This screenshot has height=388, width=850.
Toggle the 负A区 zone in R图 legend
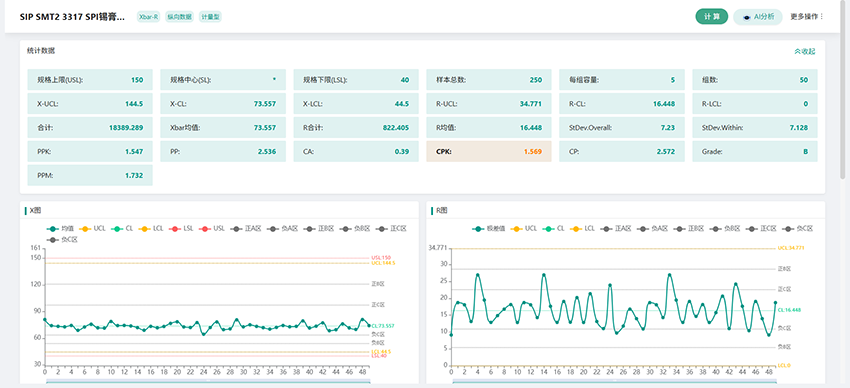click(x=653, y=229)
